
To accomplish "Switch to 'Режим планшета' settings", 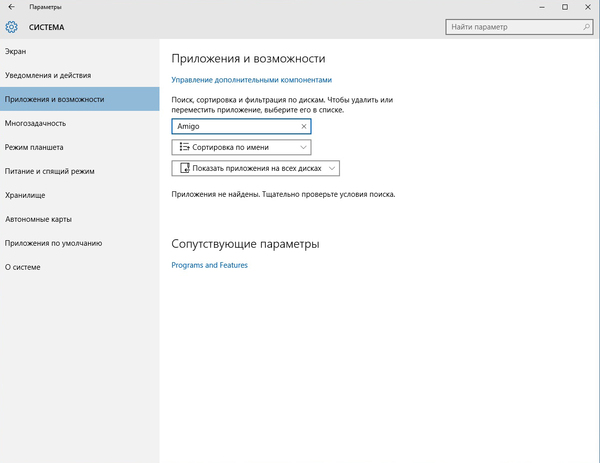I will pyautogui.click(x=37, y=147).
